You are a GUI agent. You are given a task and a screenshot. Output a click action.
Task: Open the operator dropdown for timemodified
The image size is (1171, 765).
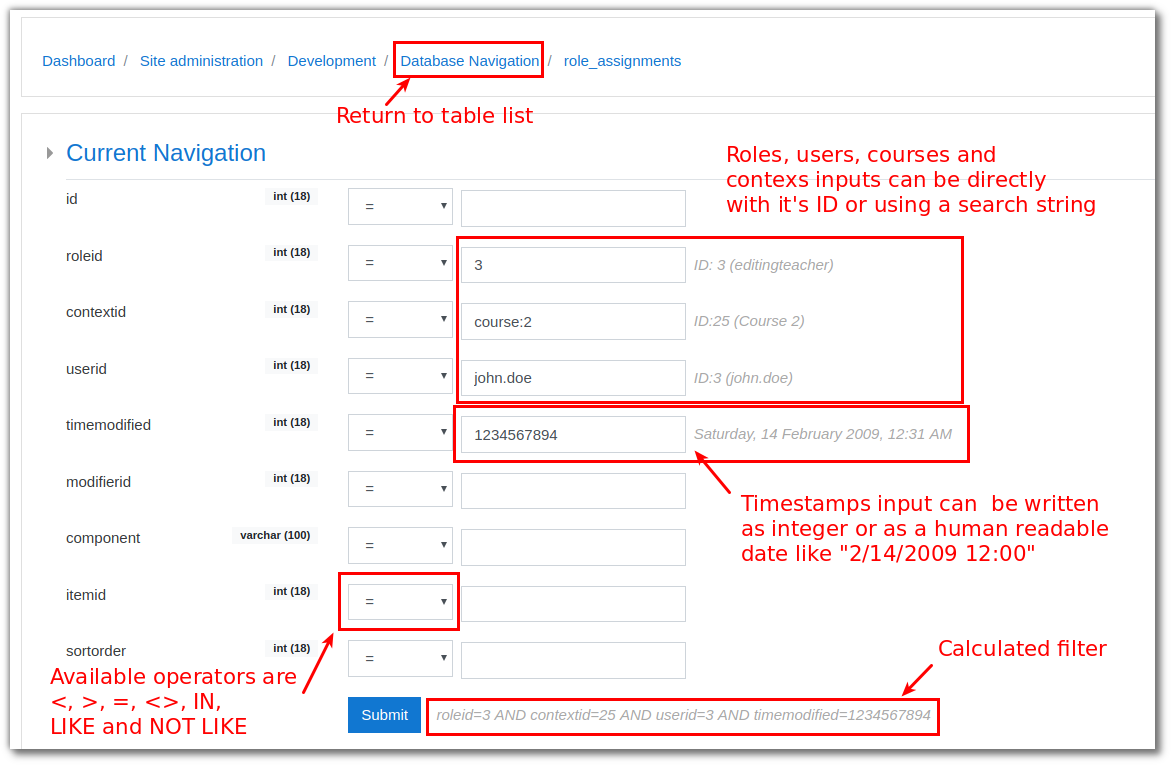pyautogui.click(x=400, y=433)
